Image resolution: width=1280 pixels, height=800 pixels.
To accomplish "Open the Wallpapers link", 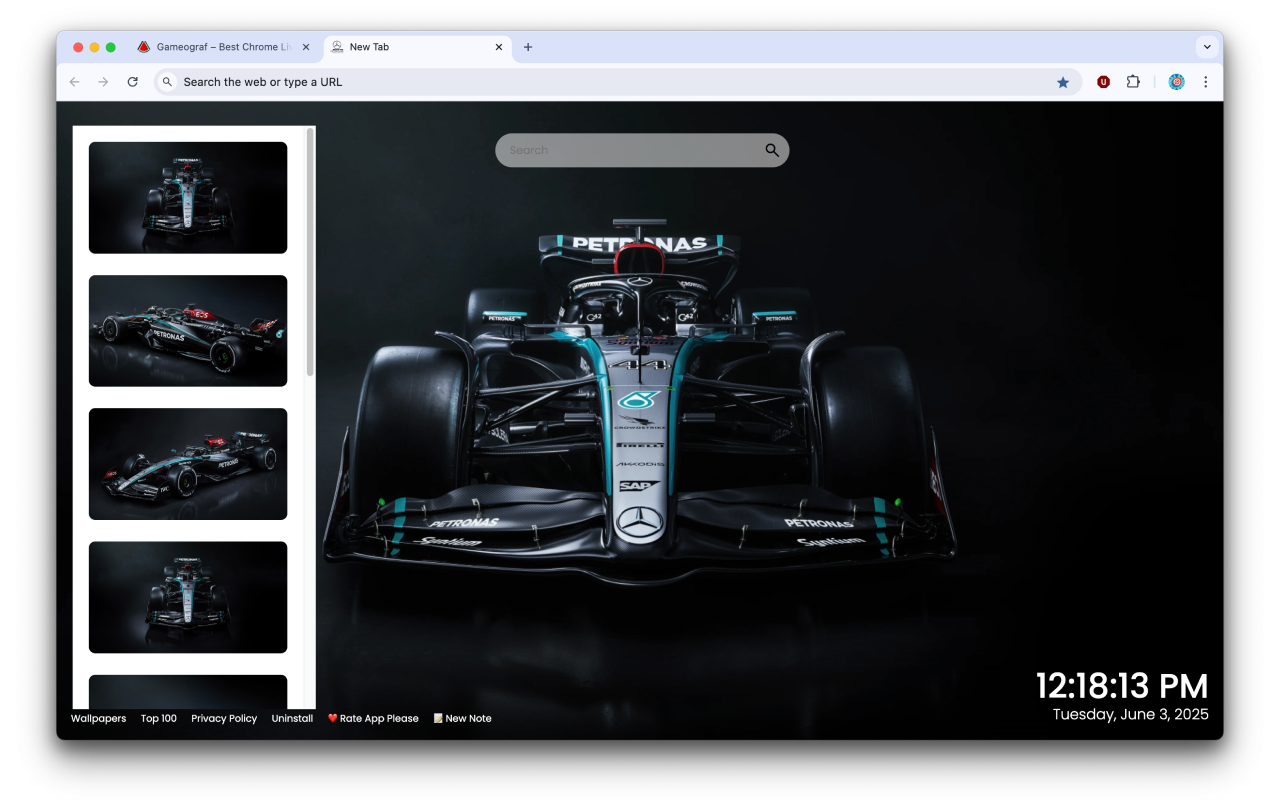I will 98,718.
